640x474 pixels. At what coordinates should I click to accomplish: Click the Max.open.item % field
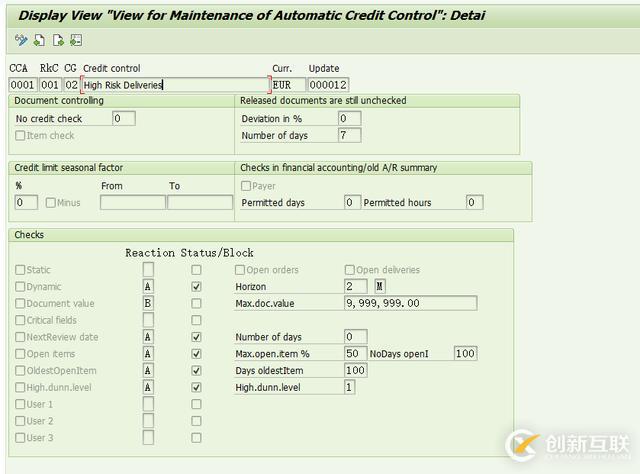356,354
